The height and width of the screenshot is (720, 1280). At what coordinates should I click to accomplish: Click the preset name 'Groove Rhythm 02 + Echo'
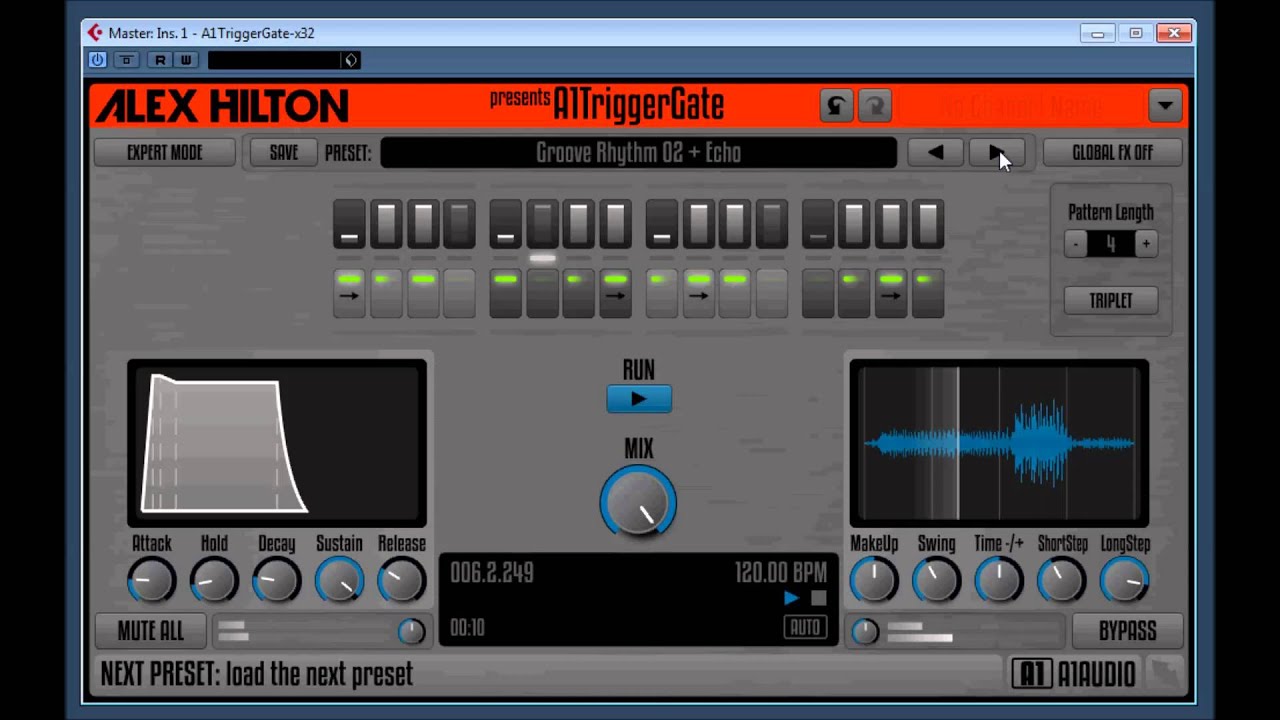click(x=638, y=153)
